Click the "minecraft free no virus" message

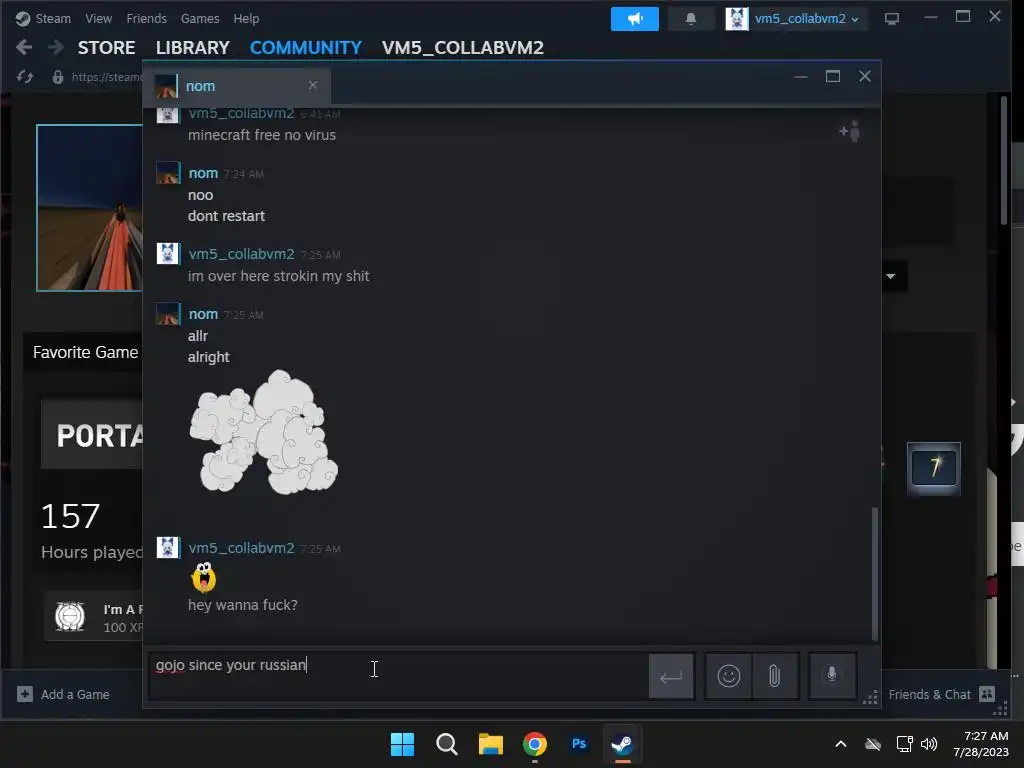pos(262,135)
